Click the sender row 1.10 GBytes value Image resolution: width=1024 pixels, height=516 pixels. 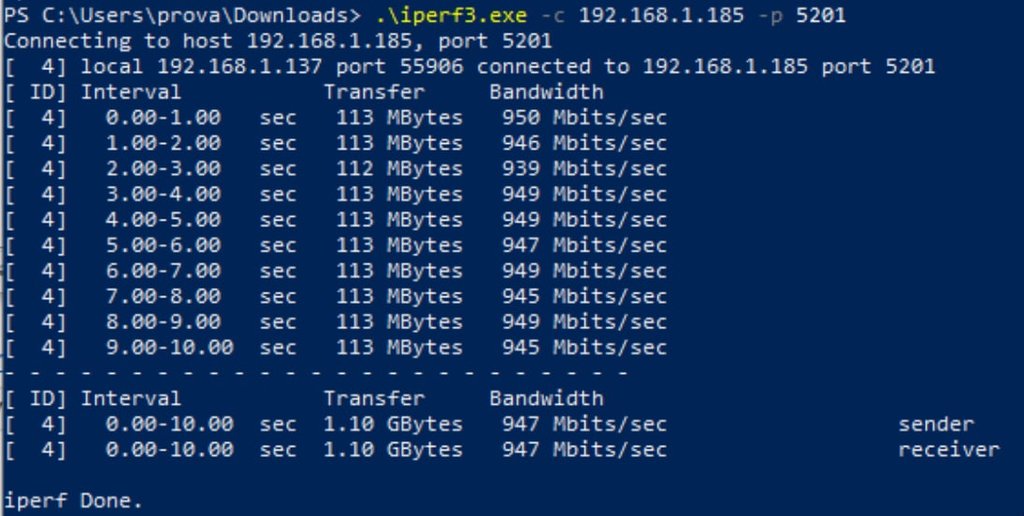[x=393, y=424]
